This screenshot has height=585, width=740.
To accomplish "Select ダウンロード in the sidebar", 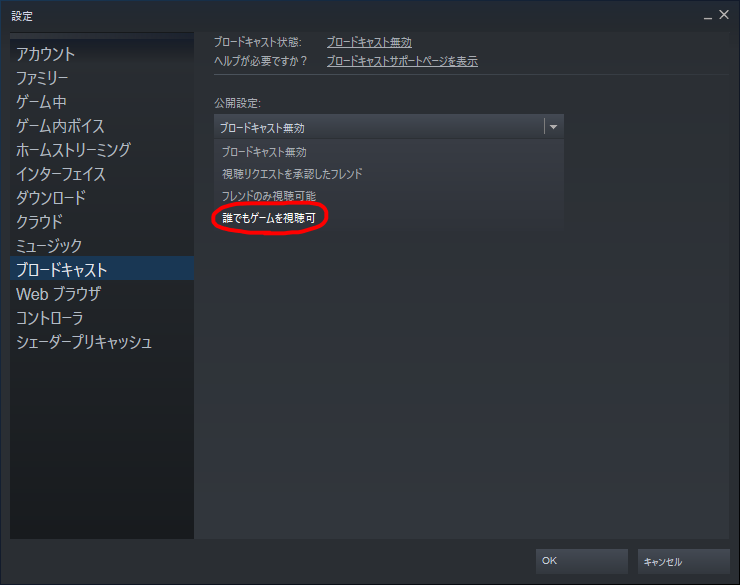I will pyautogui.click(x=101, y=198).
